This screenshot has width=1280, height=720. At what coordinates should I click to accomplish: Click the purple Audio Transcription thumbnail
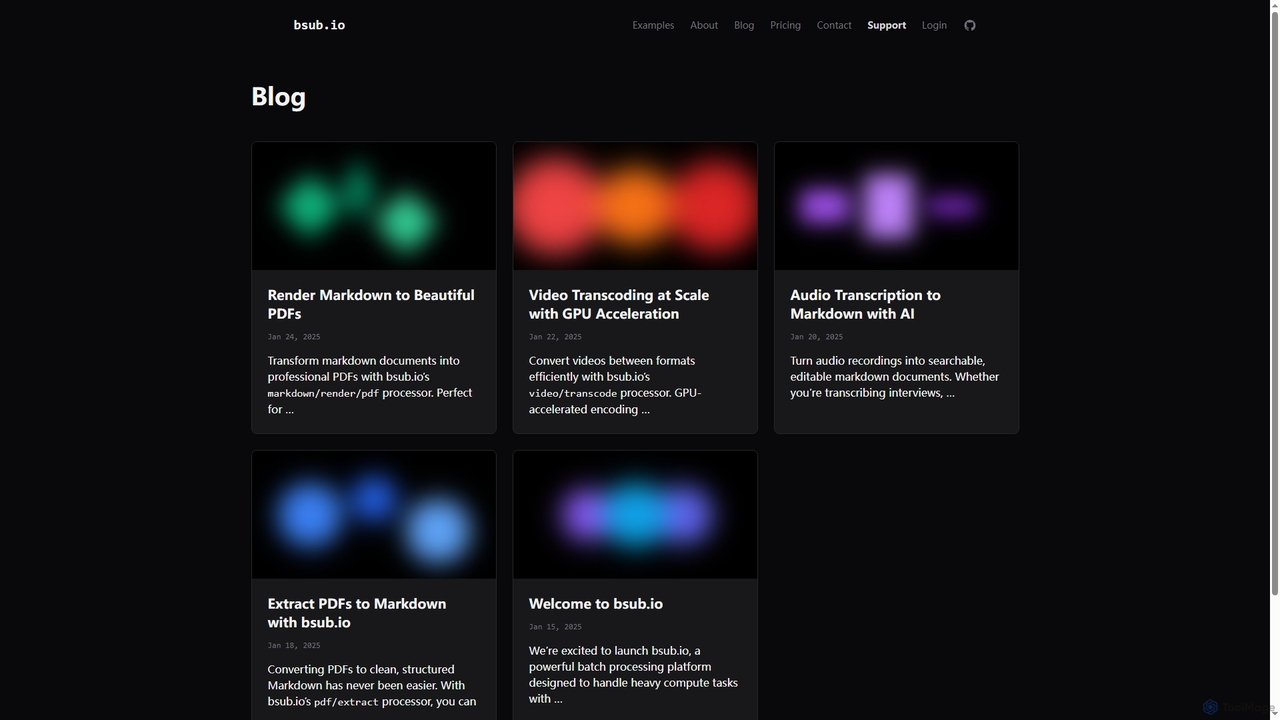pos(896,206)
